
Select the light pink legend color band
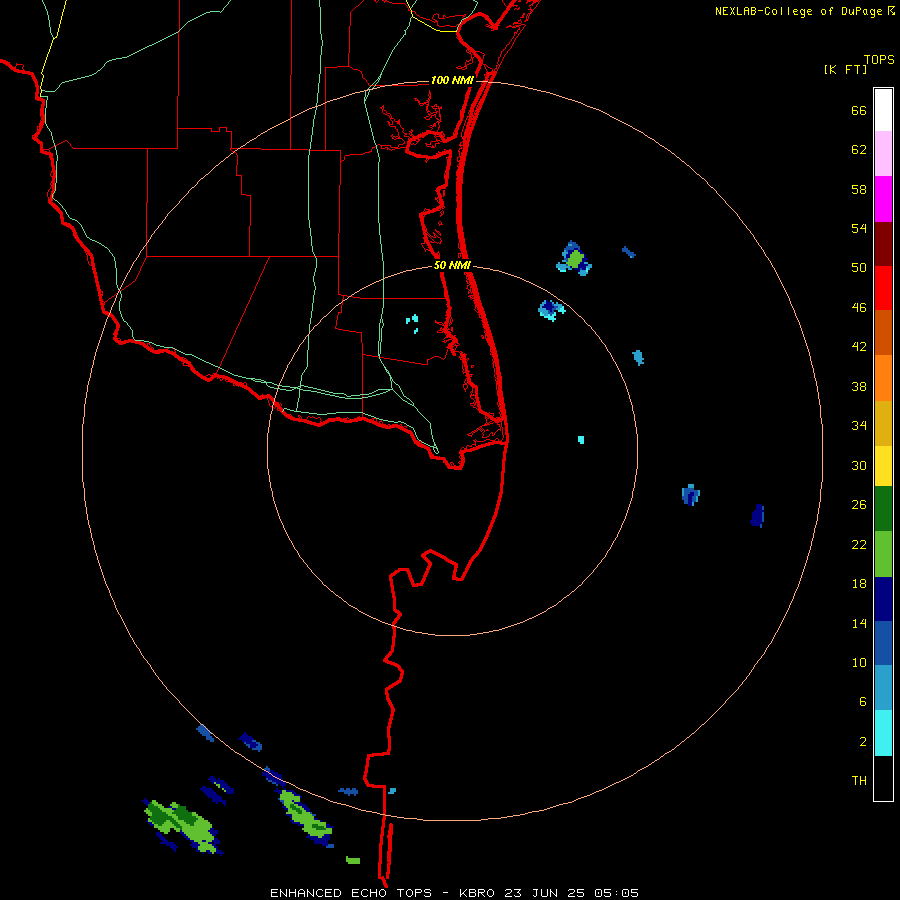pyautogui.click(x=883, y=153)
